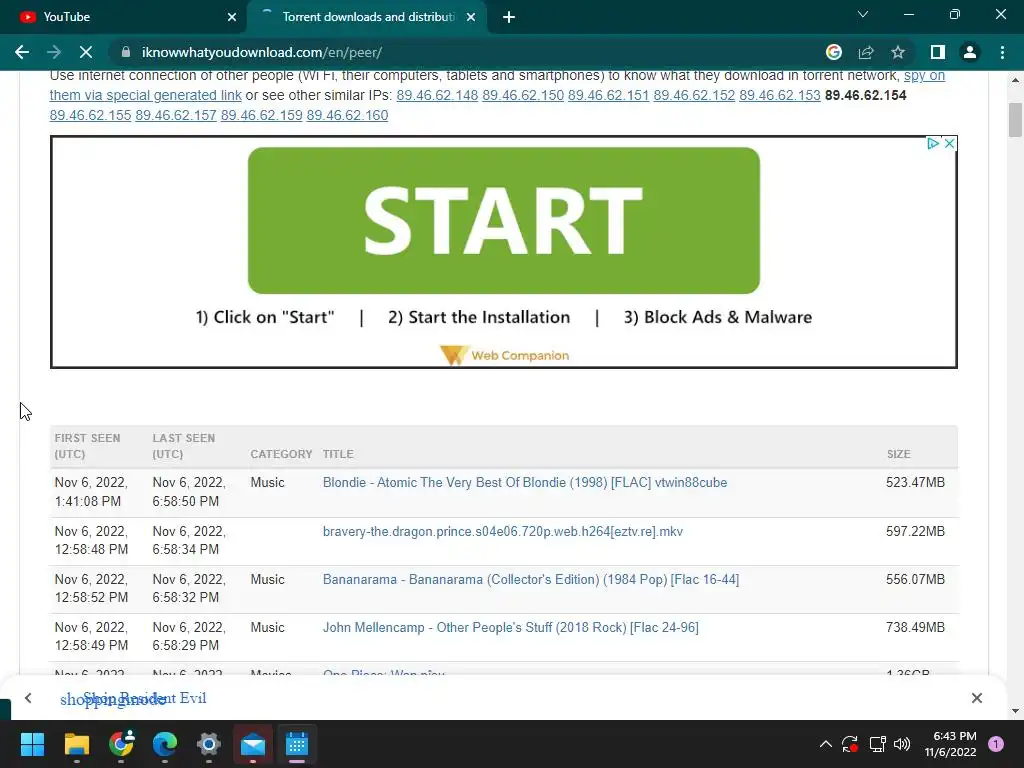Go back to the previous page

tap(22, 52)
